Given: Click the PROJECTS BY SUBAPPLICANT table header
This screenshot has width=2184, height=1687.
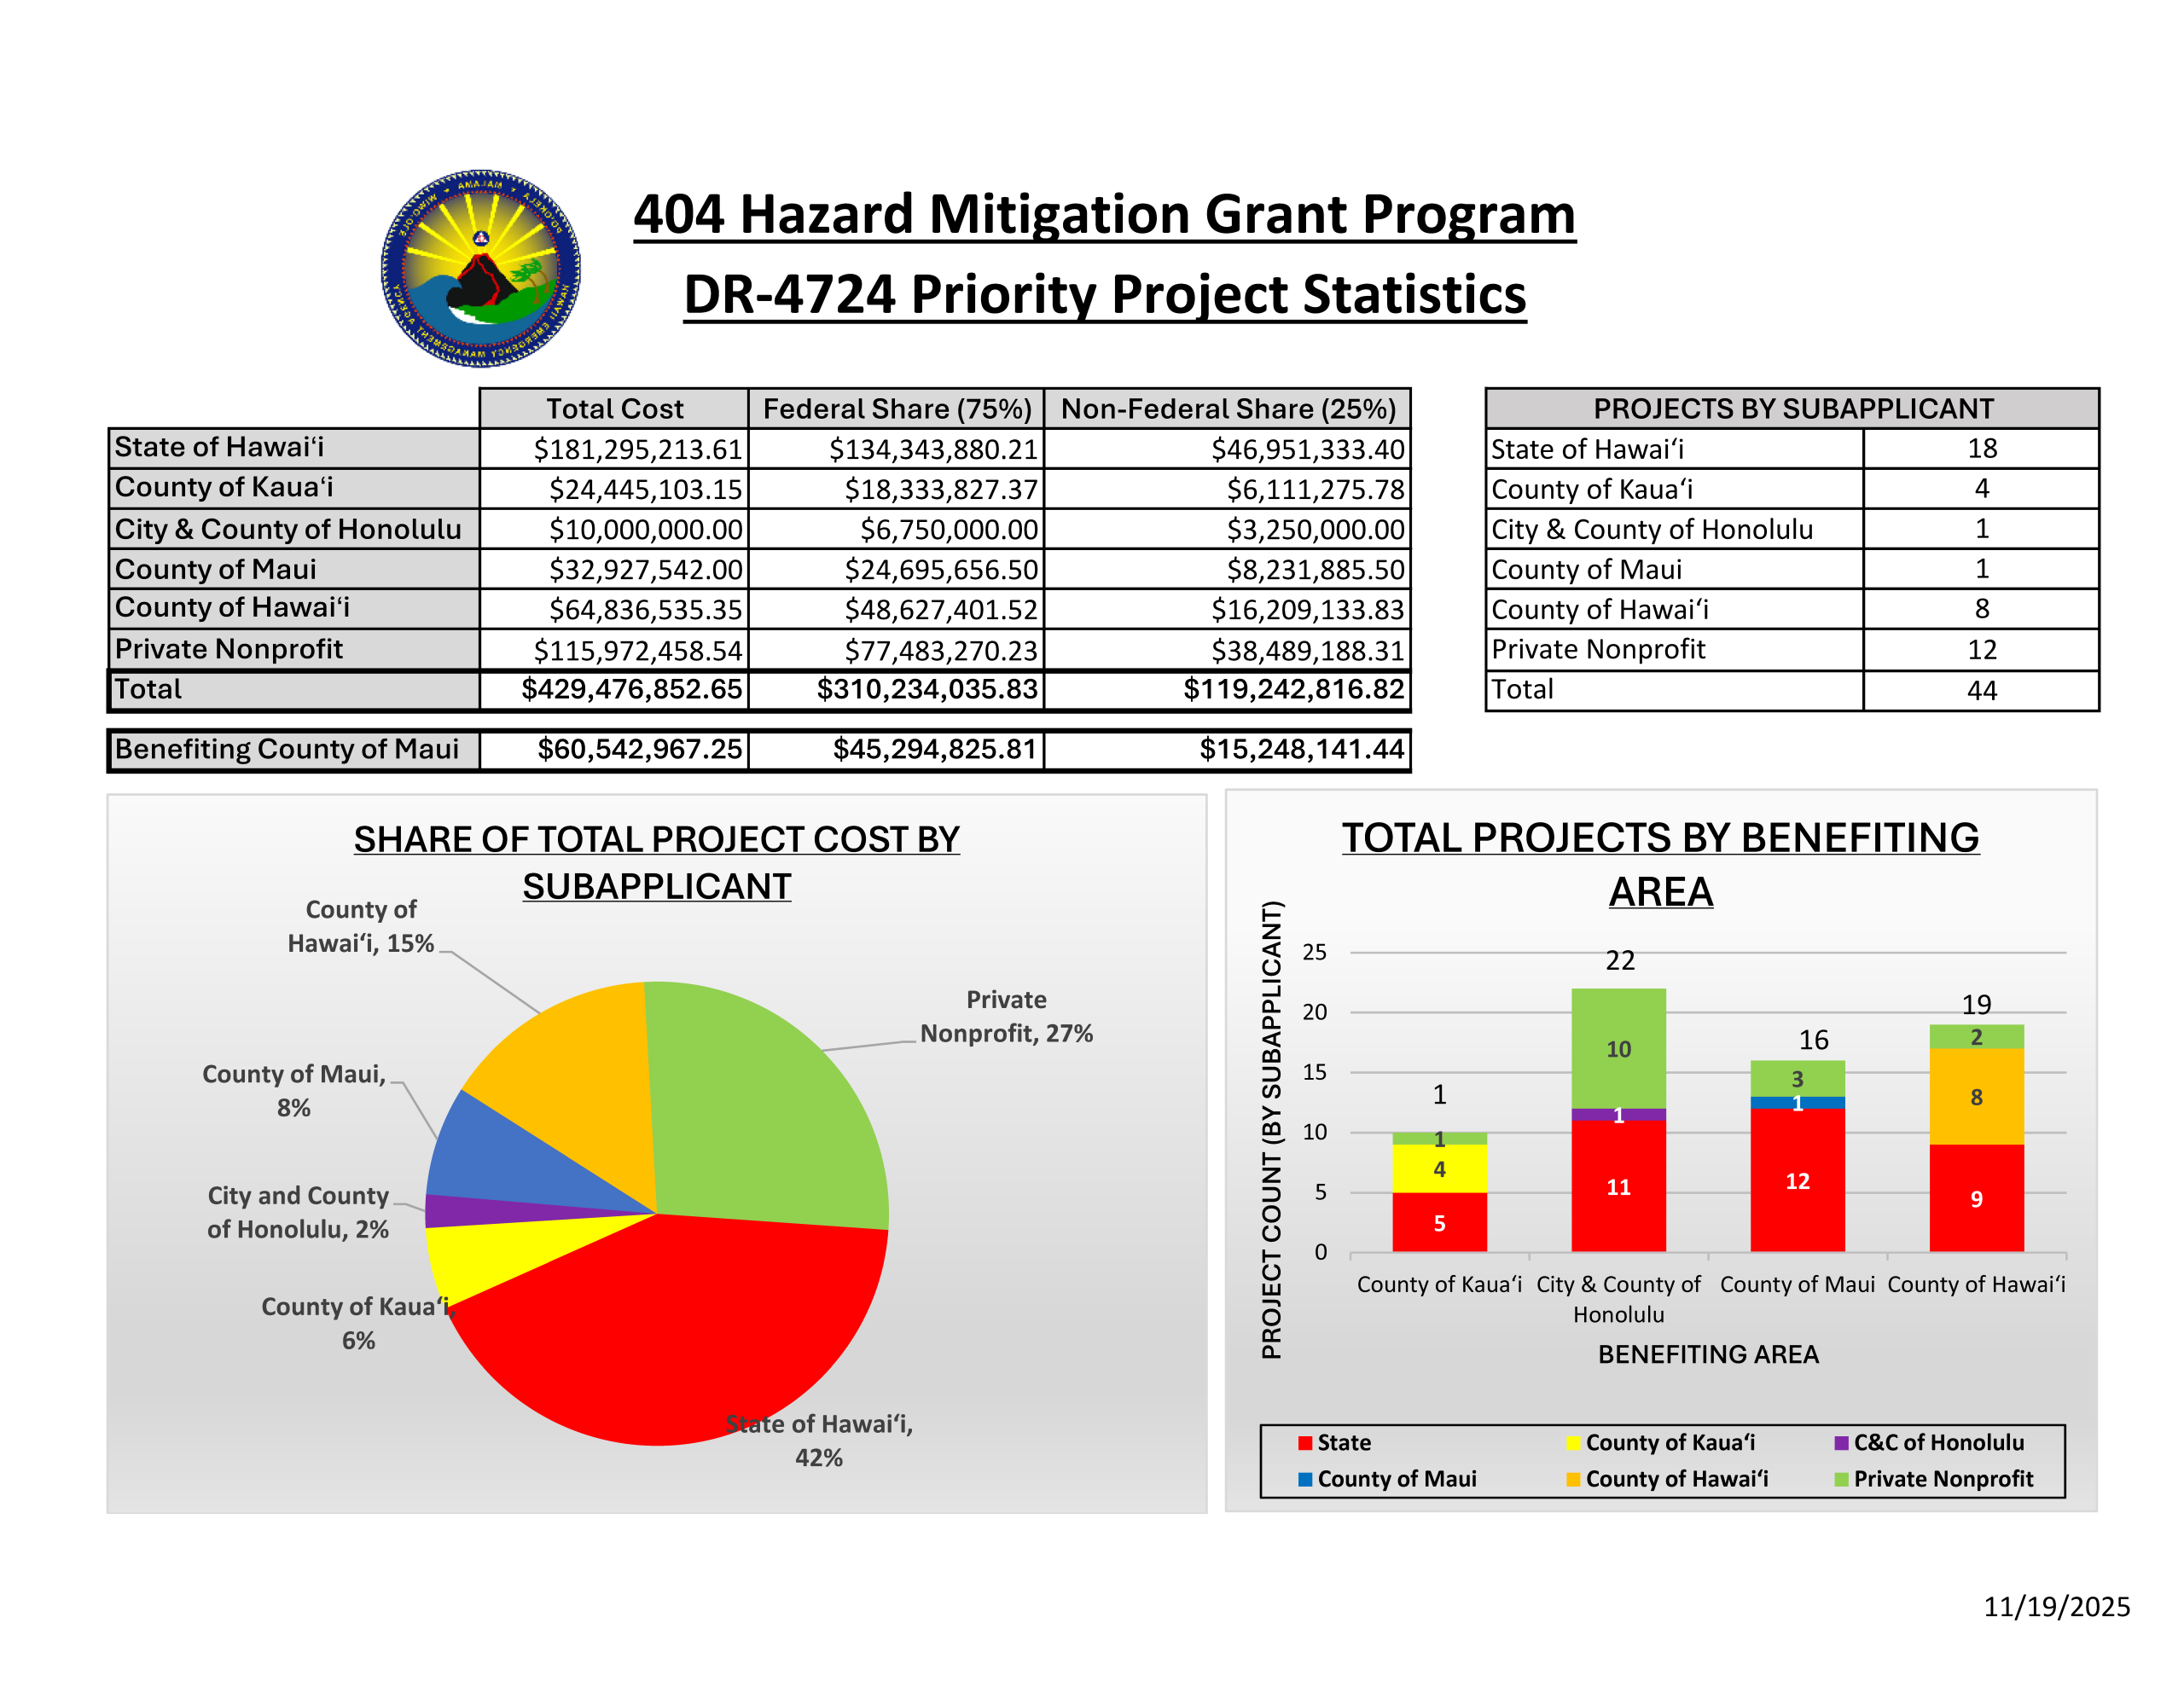Looking at the screenshot, I should point(1792,409).
